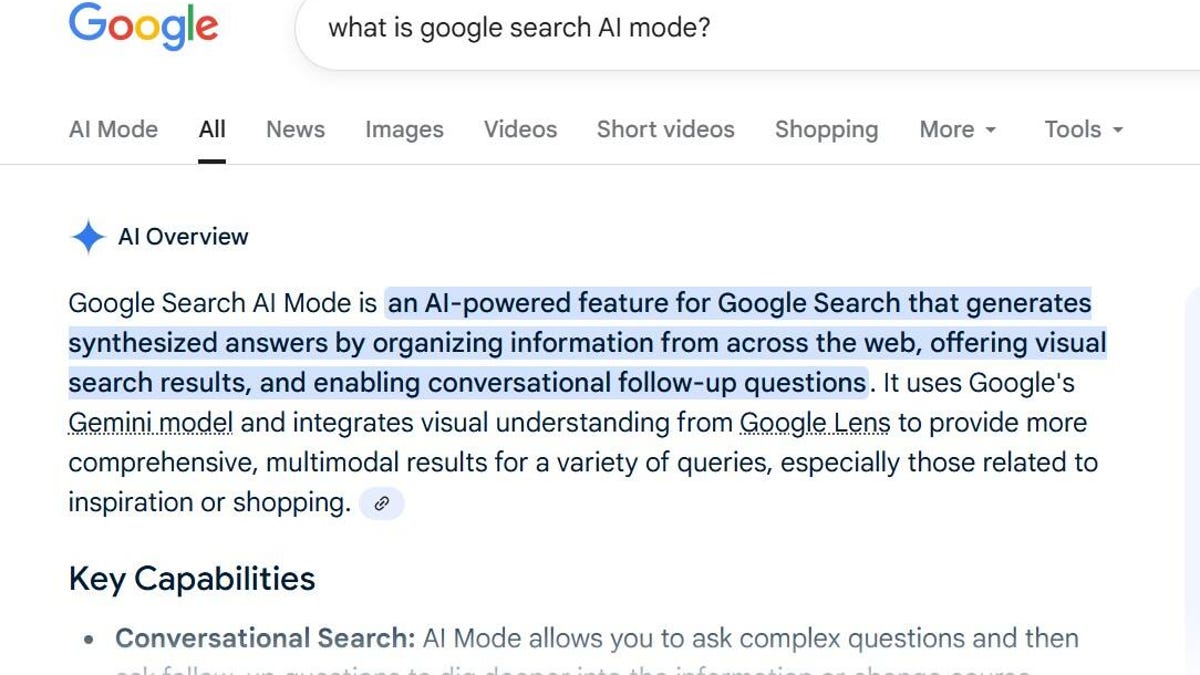Expand the More dropdown
This screenshot has height=675, width=1200.
click(957, 130)
